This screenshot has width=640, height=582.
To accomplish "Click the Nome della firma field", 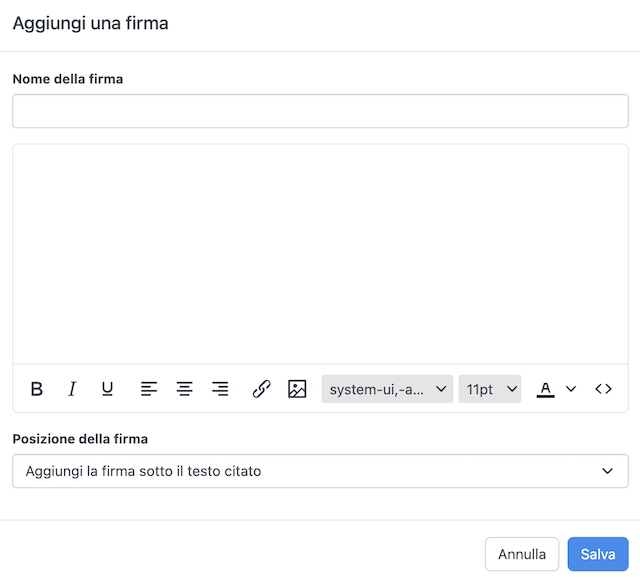I will [320, 111].
